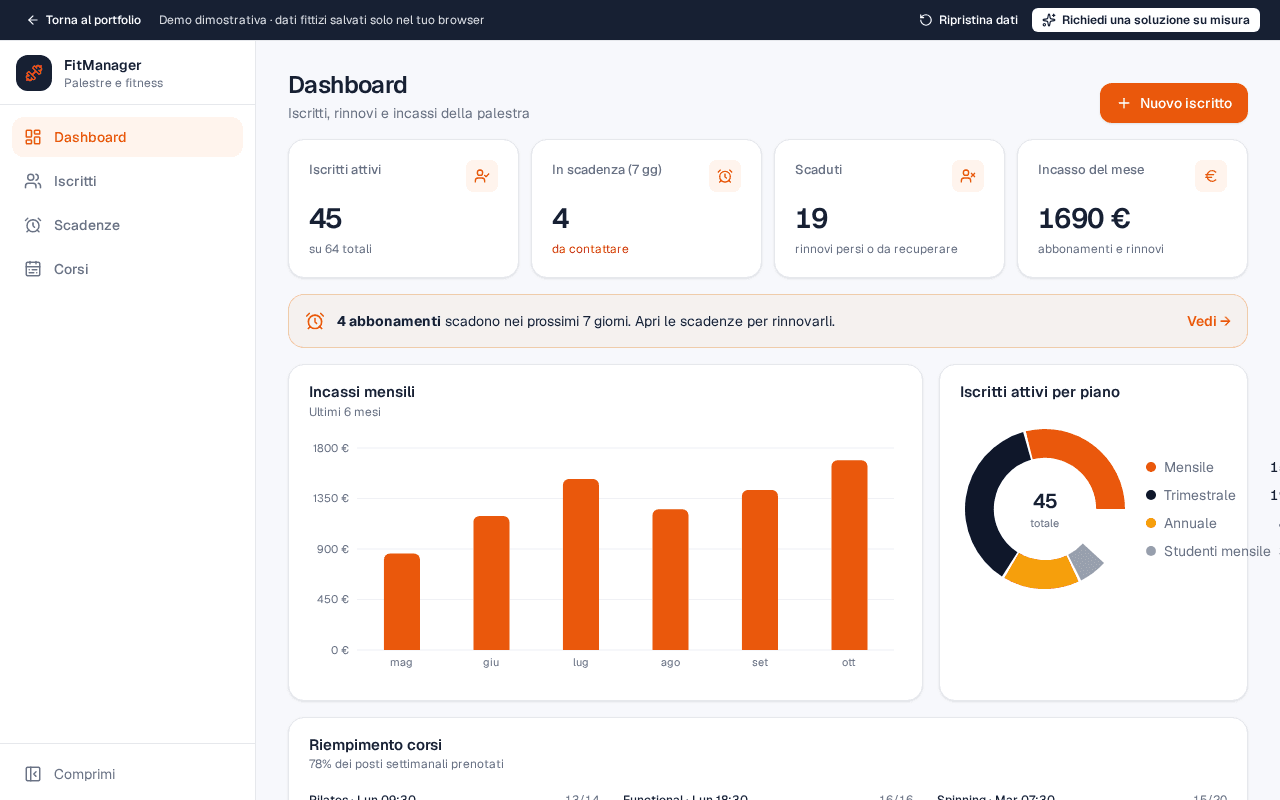This screenshot has height=800, width=1280.
Task: Open the Iscritti section
Action: [x=127, y=181]
